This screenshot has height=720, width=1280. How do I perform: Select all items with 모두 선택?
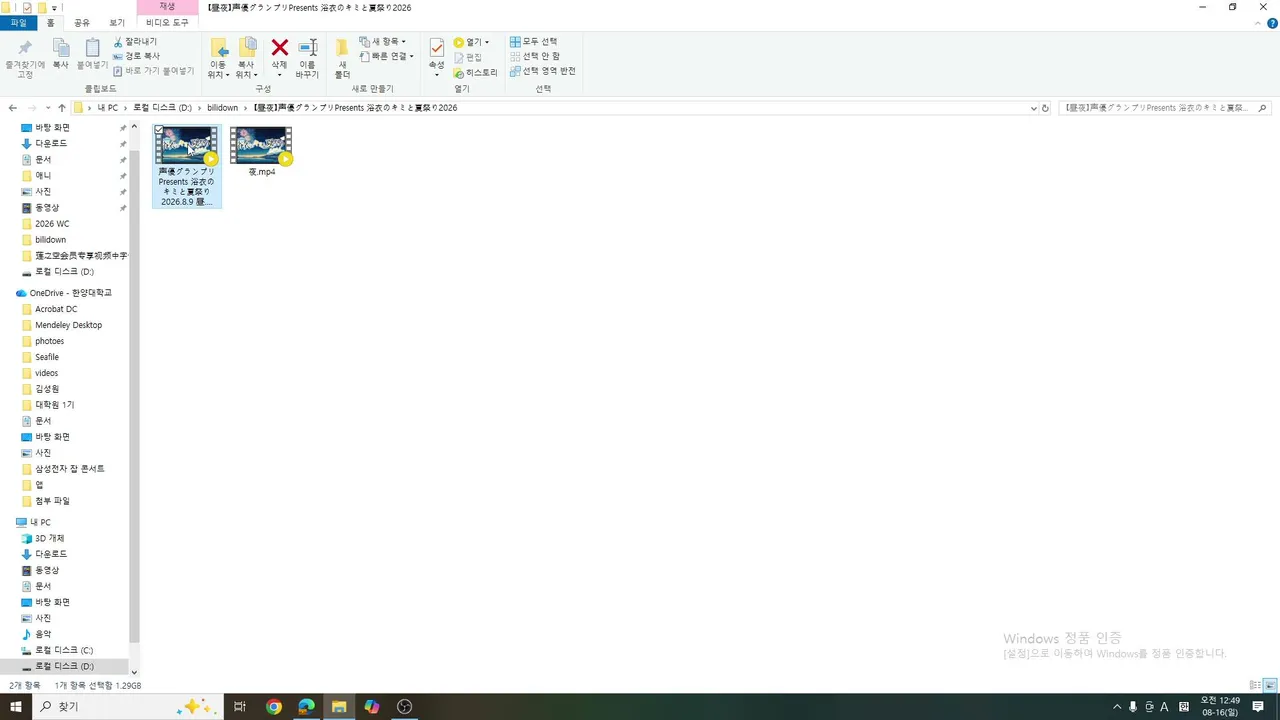pos(533,42)
